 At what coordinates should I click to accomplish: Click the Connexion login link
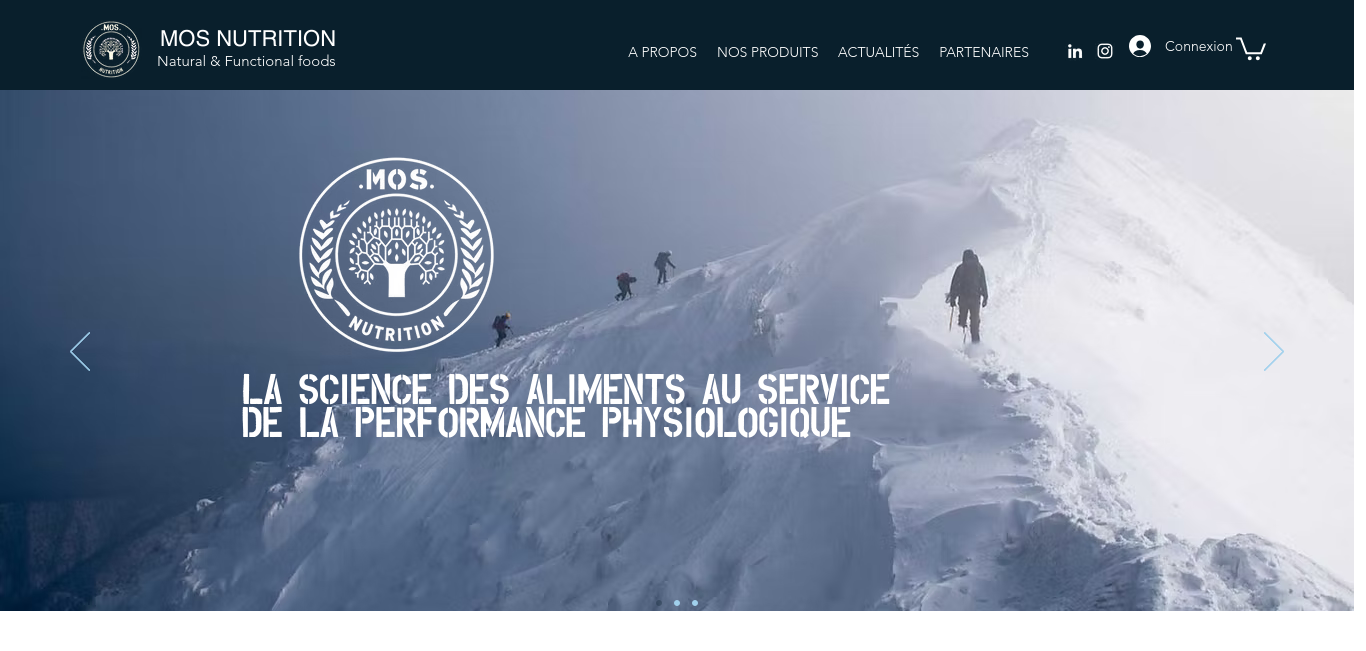point(1198,46)
